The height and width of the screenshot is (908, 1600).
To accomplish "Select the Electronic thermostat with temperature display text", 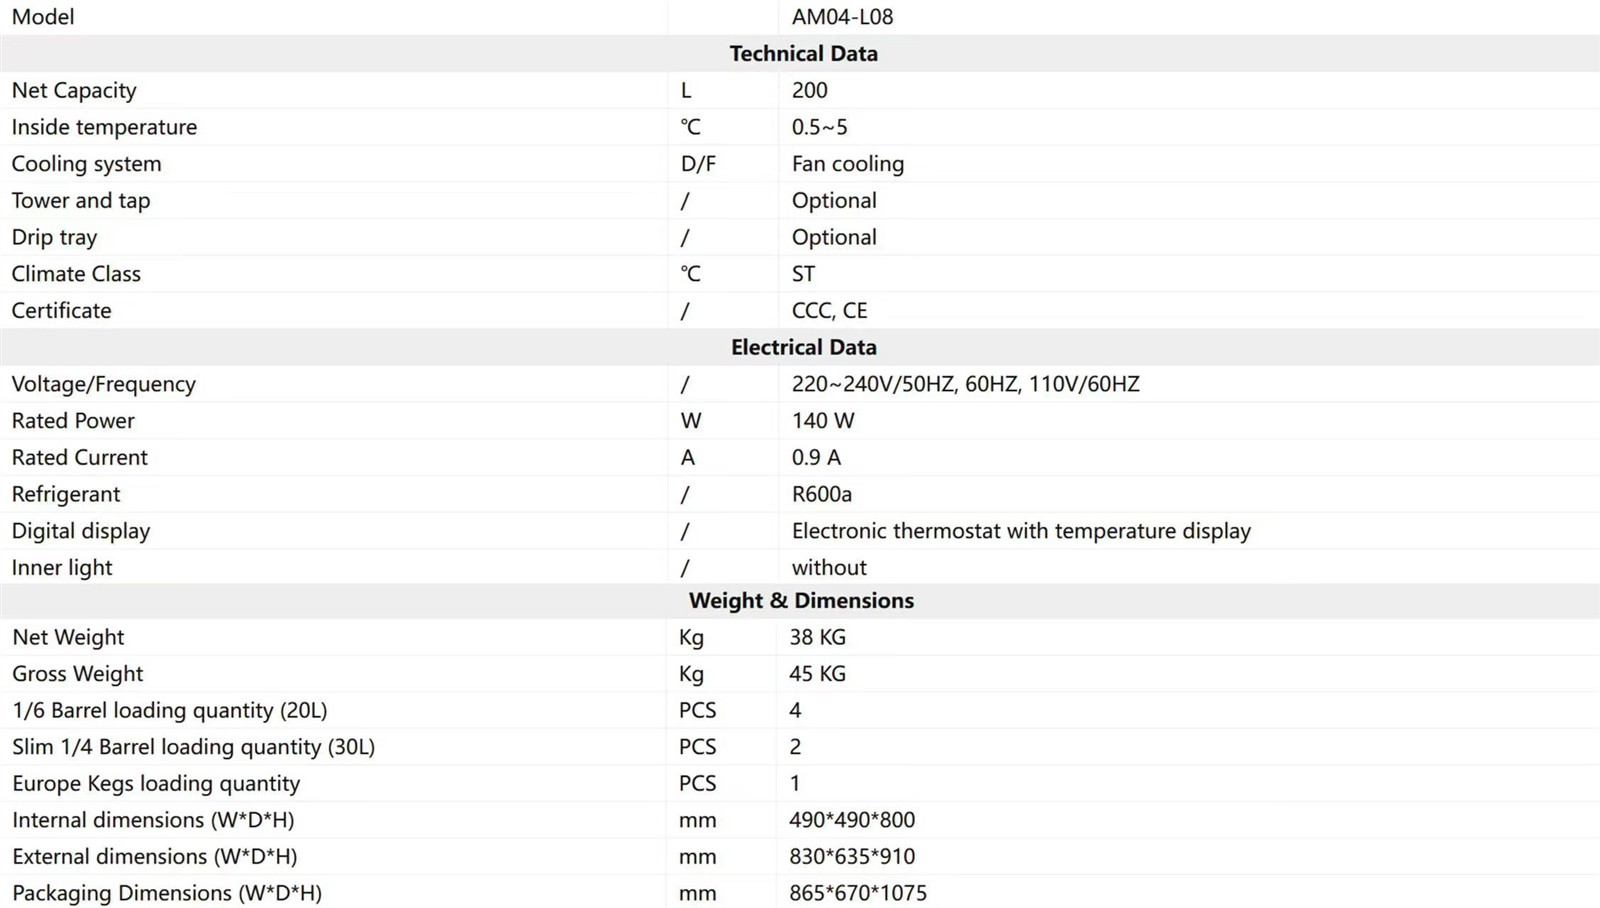I will (x=1021, y=531).
